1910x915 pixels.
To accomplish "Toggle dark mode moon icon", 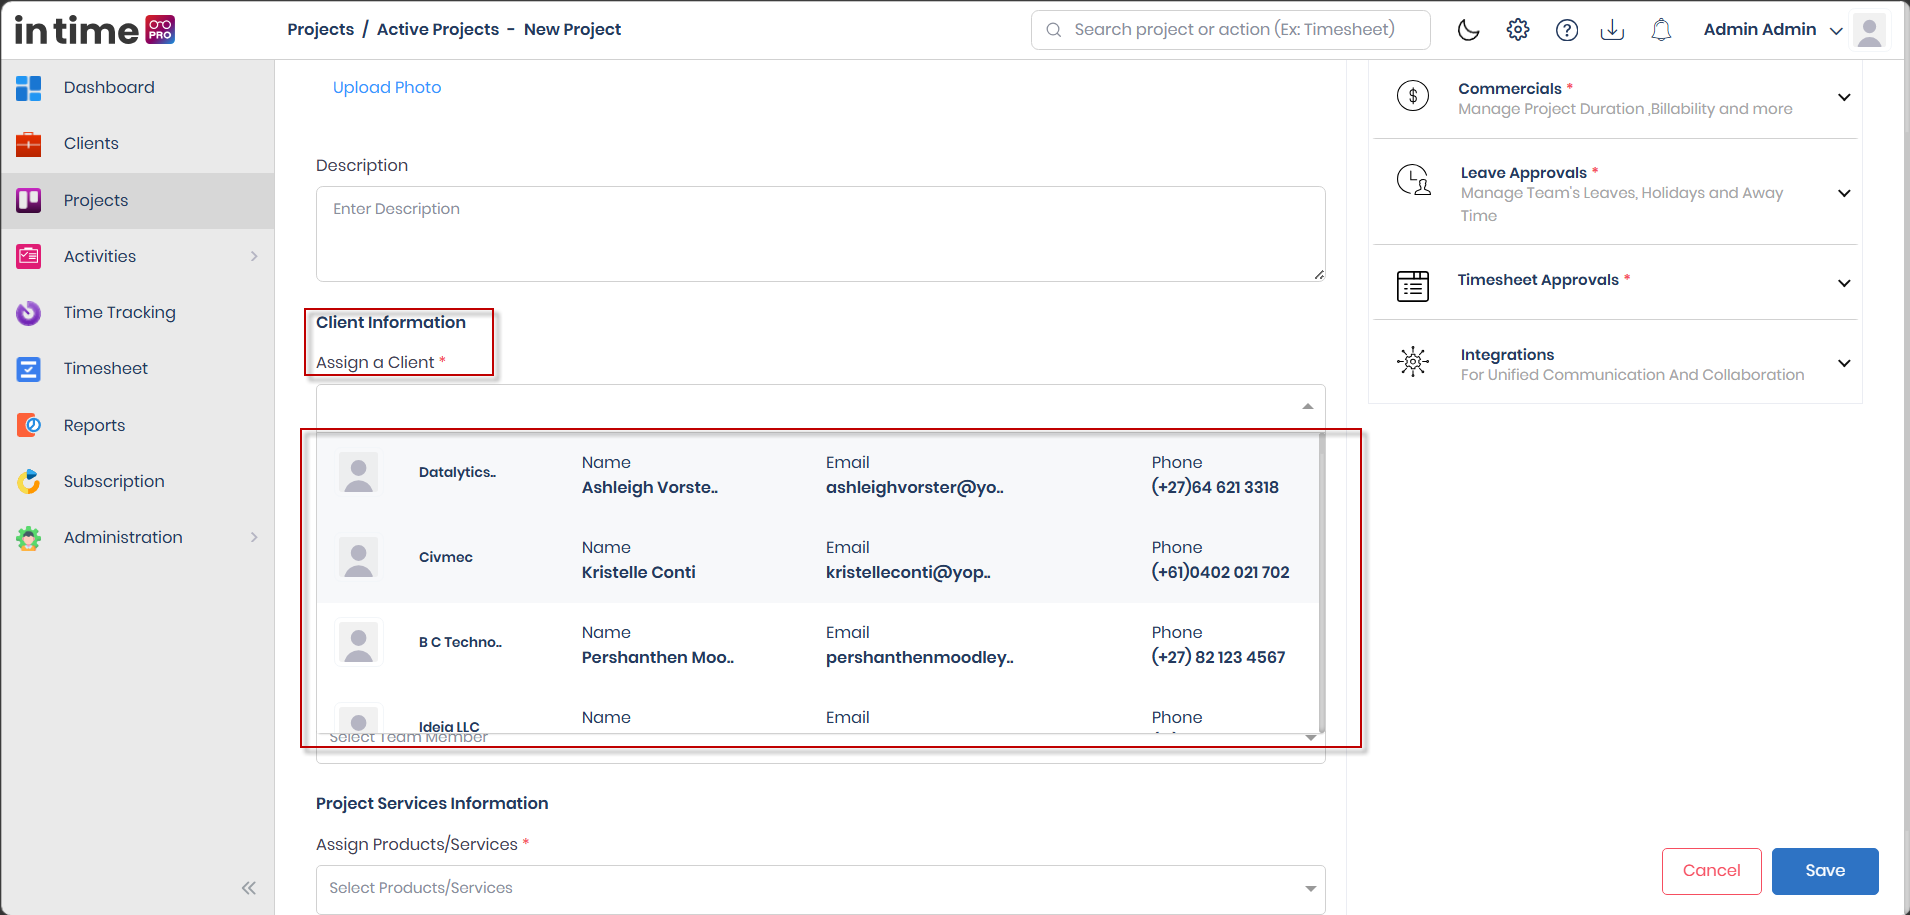I will point(1468,30).
